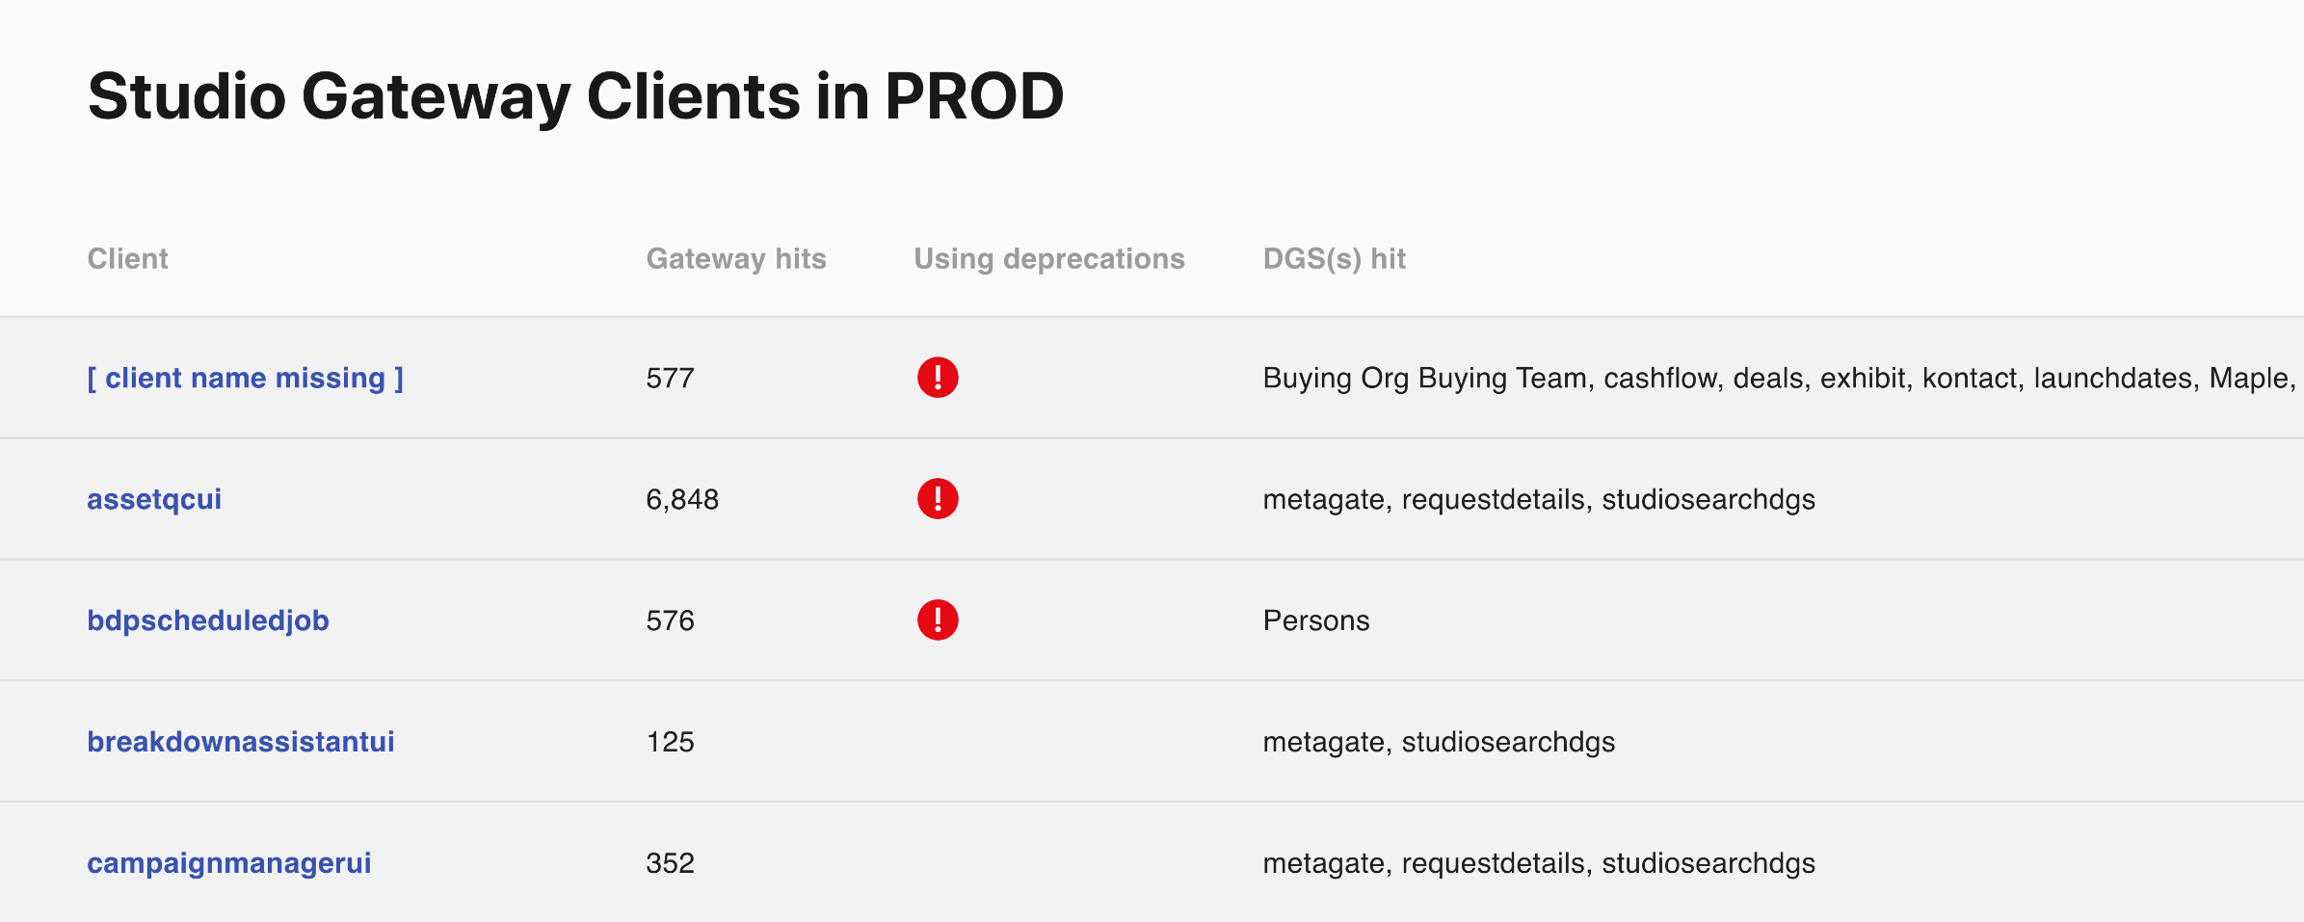This screenshot has width=2304, height=922.
Task: Open the bdpscheduledjob client link
Action: pyautogui.click(x=208, y=620)
